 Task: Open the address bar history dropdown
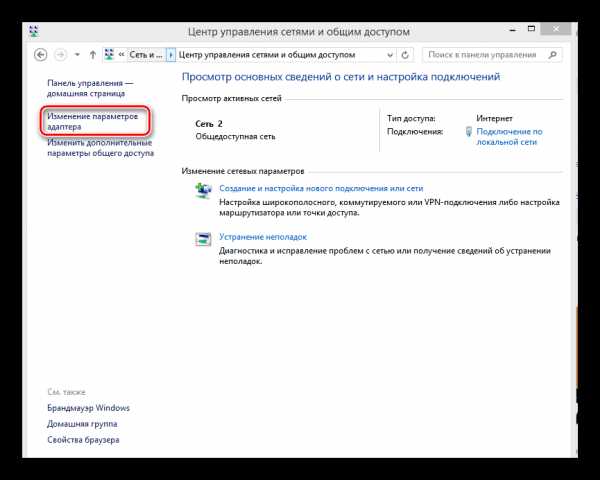(x=390, y=55)
